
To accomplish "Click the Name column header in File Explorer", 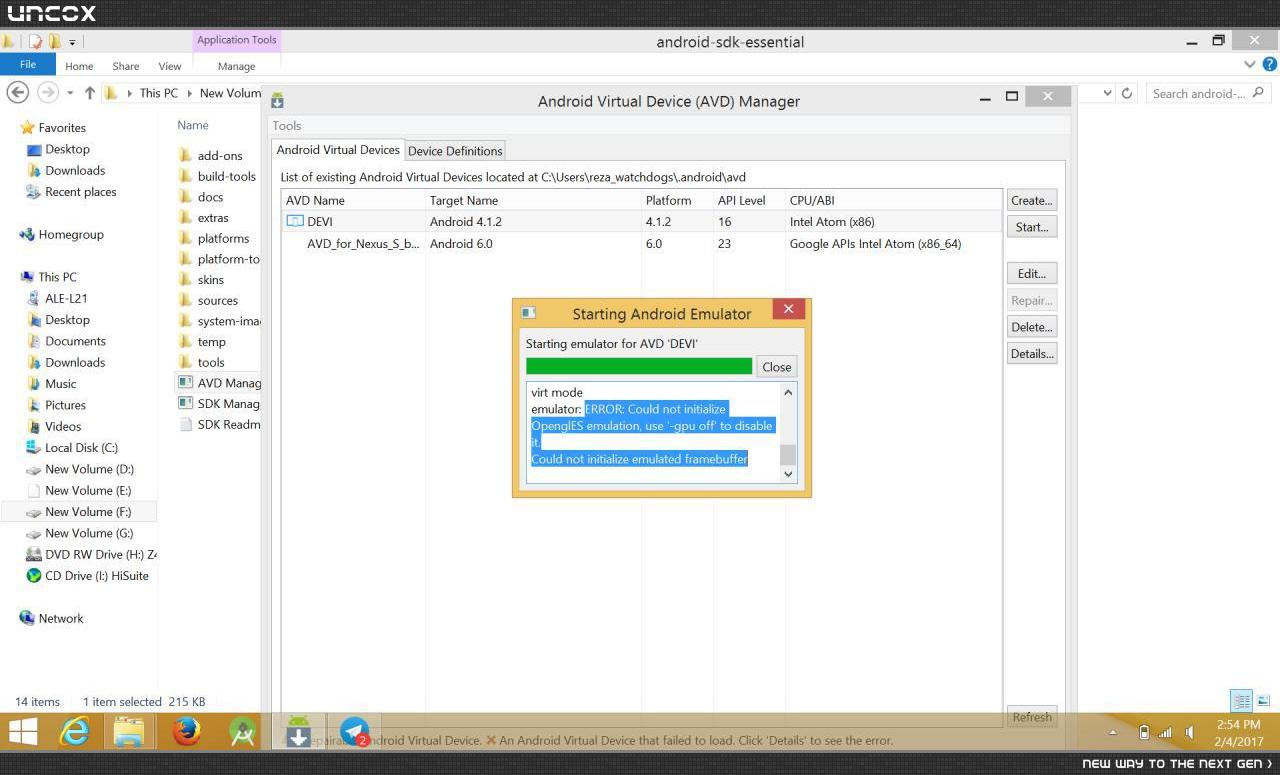I will 193,125.
